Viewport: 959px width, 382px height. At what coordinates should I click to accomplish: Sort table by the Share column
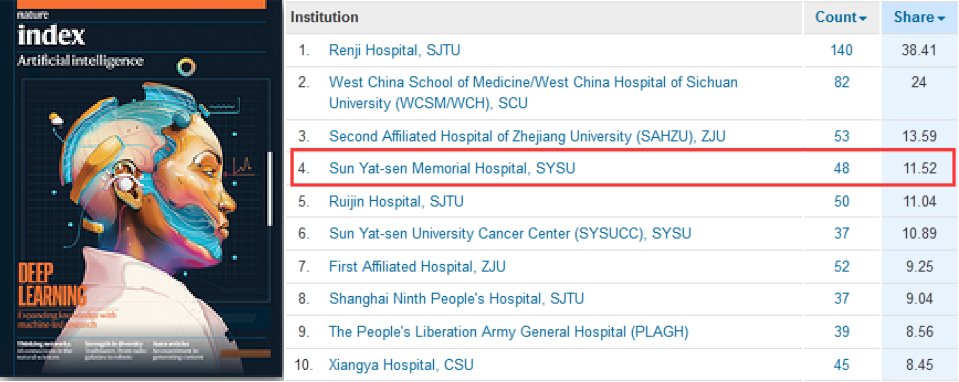coord(919,17)
